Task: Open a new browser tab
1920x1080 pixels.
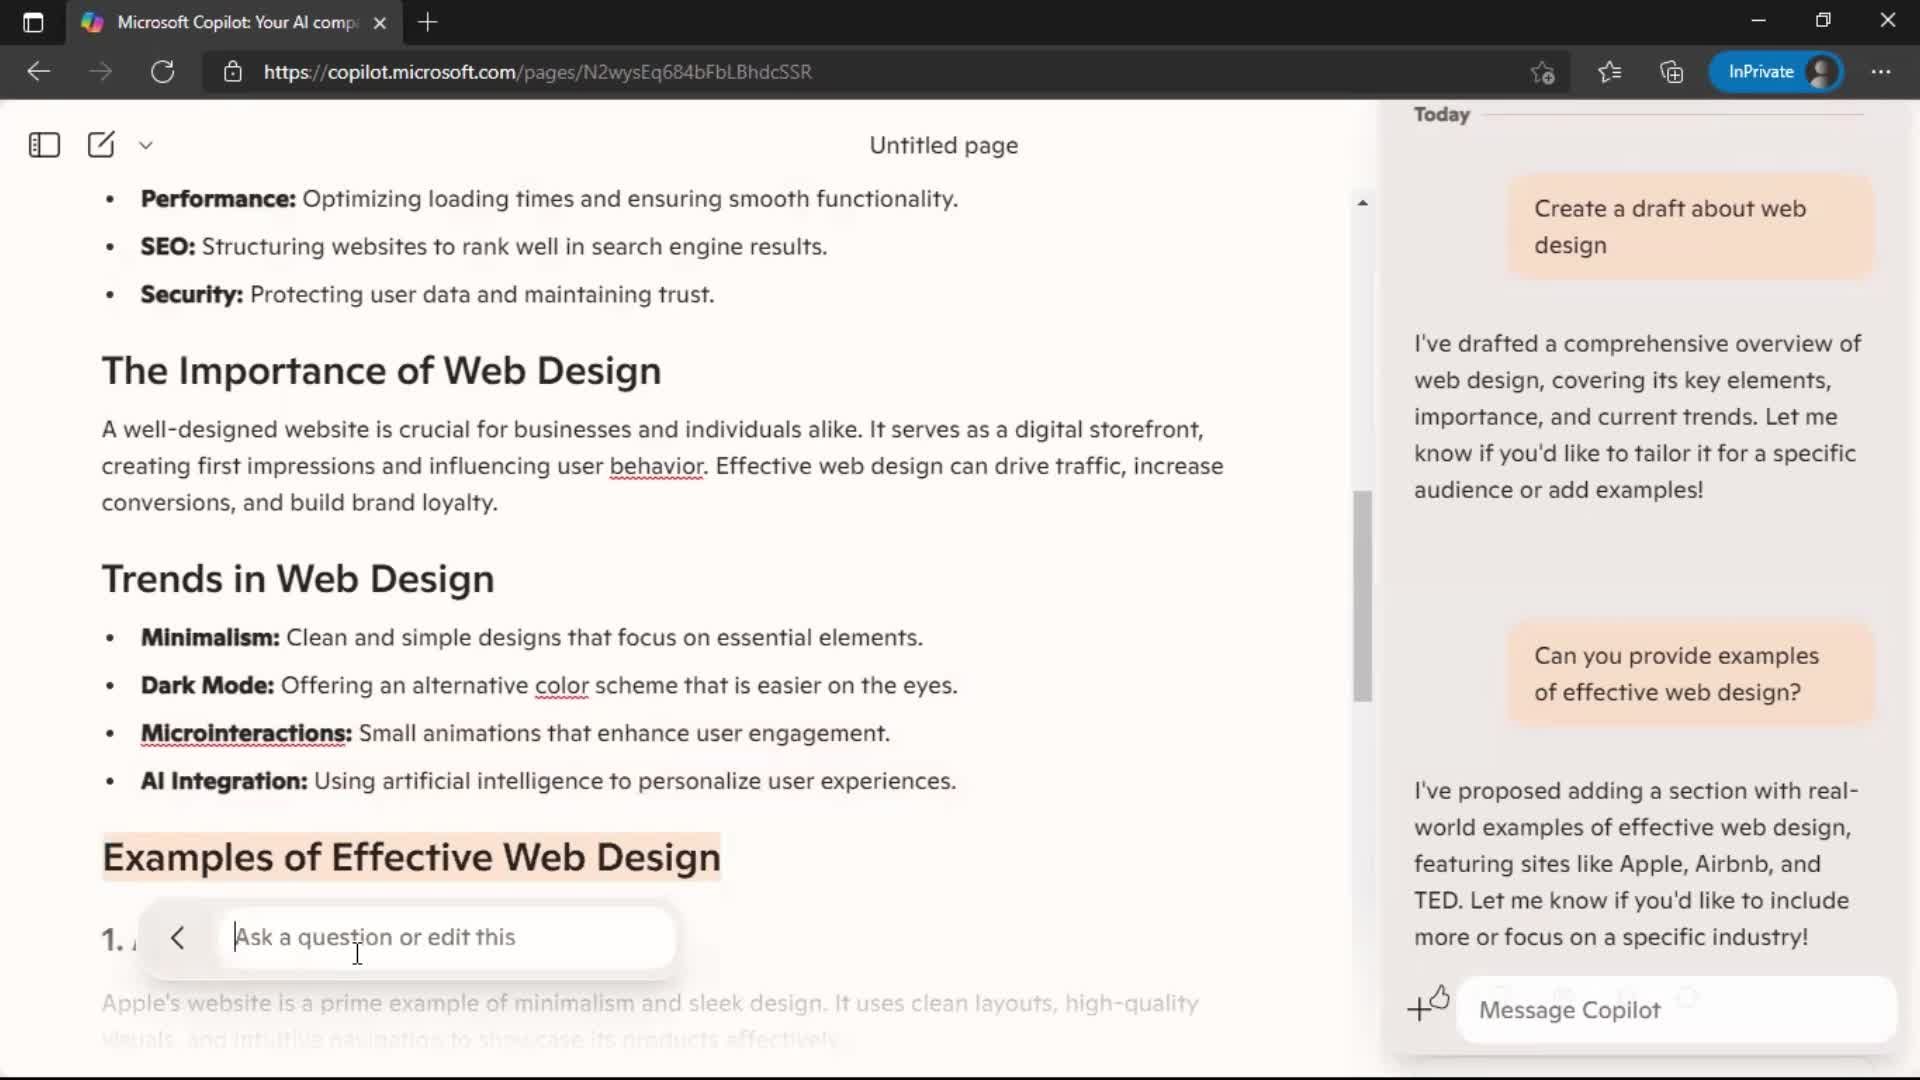Action: [x=428, y=22]
